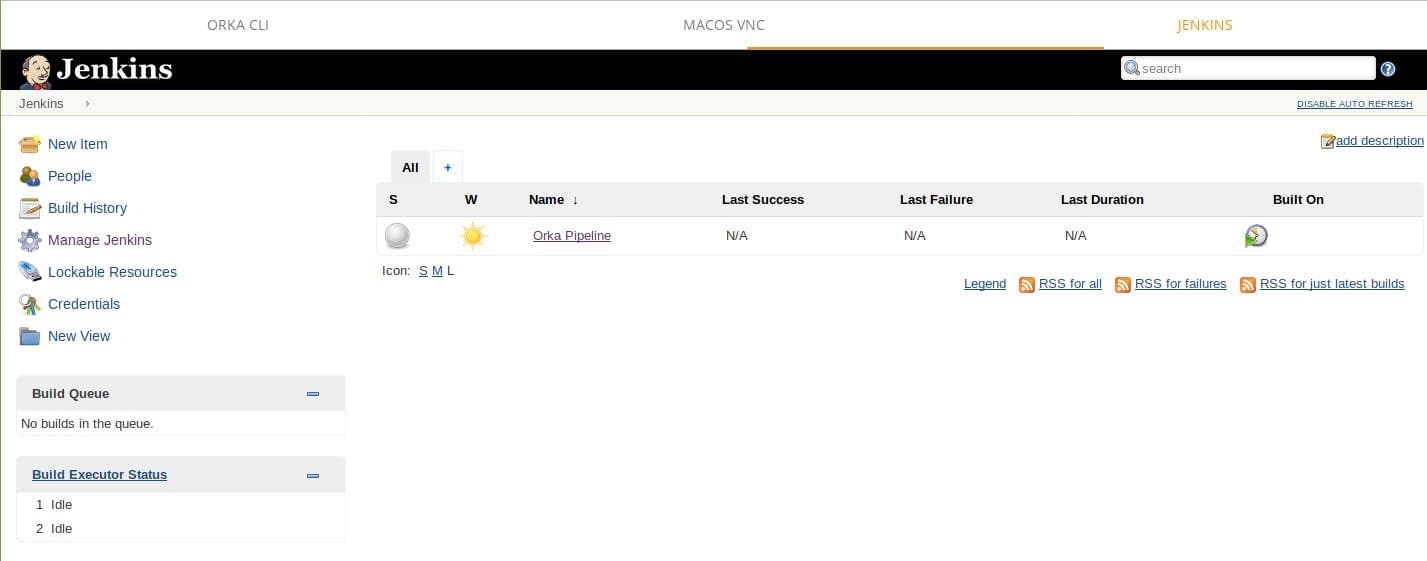Open the New Item link
The height and width of the screenshot is (561, 1427).
click(x=78, y=144)
